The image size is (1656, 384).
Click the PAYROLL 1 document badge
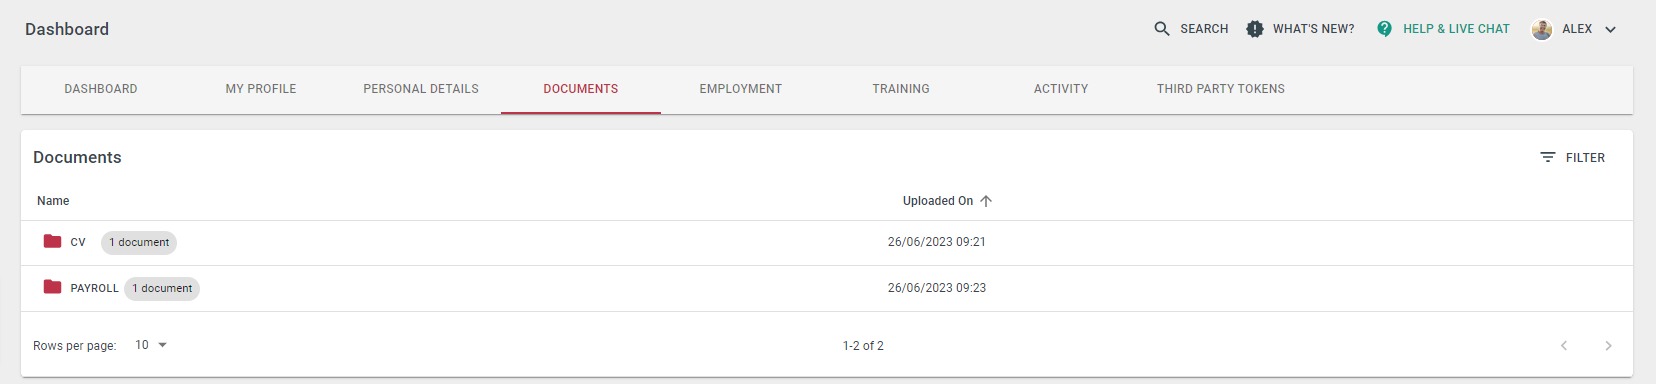coord(162,288)
